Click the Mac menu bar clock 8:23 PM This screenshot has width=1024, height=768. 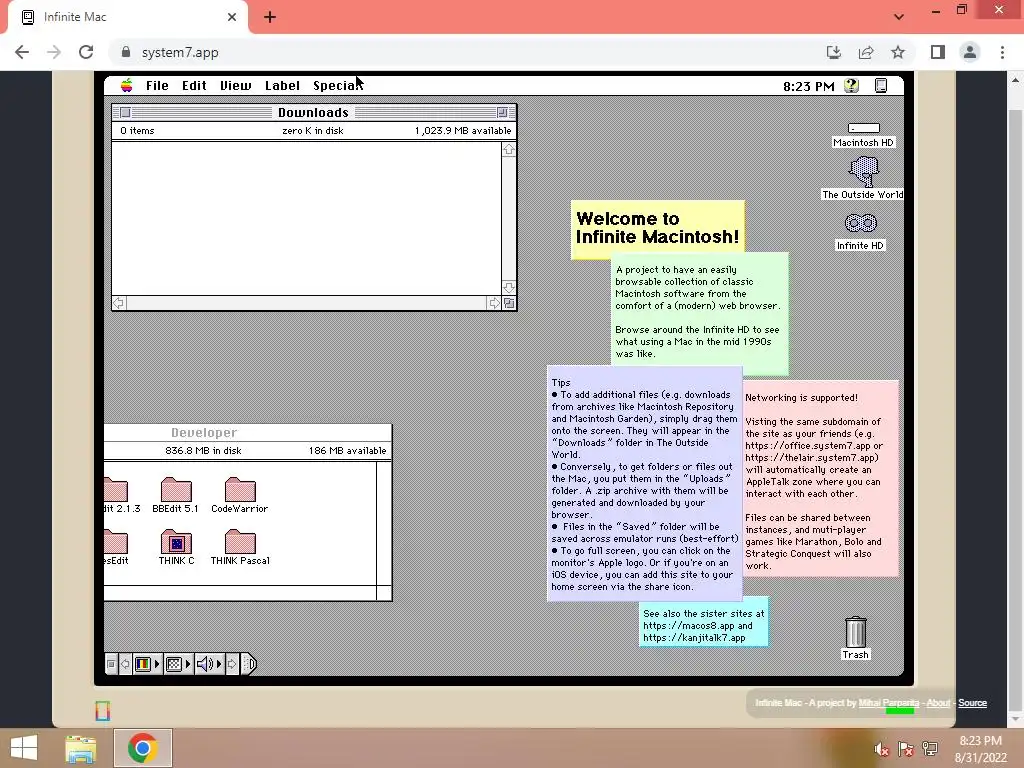pyautogui.click(x=808, y=86)
